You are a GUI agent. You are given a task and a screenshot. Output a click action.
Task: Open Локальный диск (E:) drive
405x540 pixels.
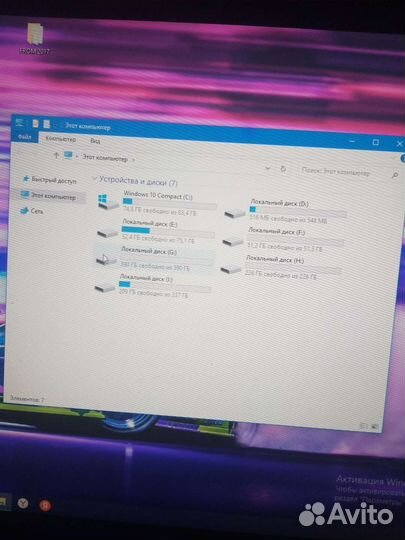156,231
